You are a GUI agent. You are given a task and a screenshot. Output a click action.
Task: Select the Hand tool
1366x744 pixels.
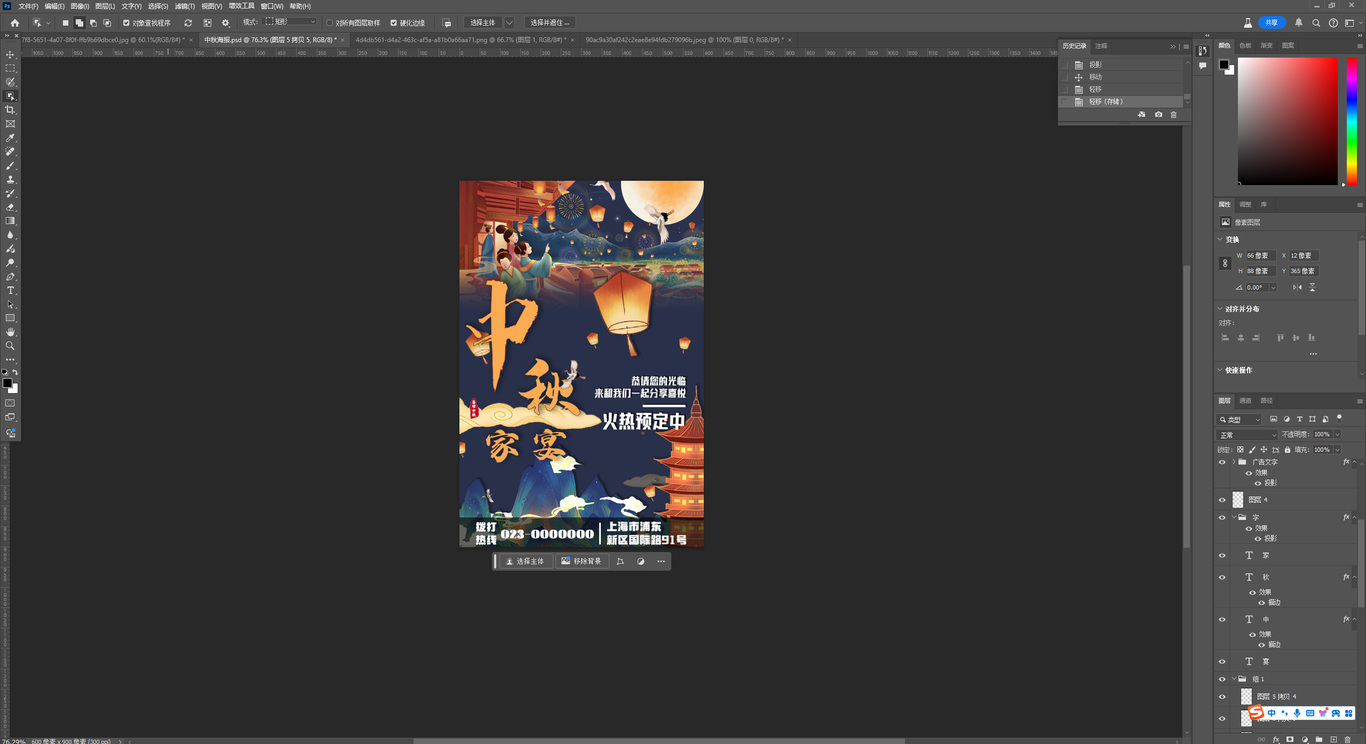pos(10,332)
